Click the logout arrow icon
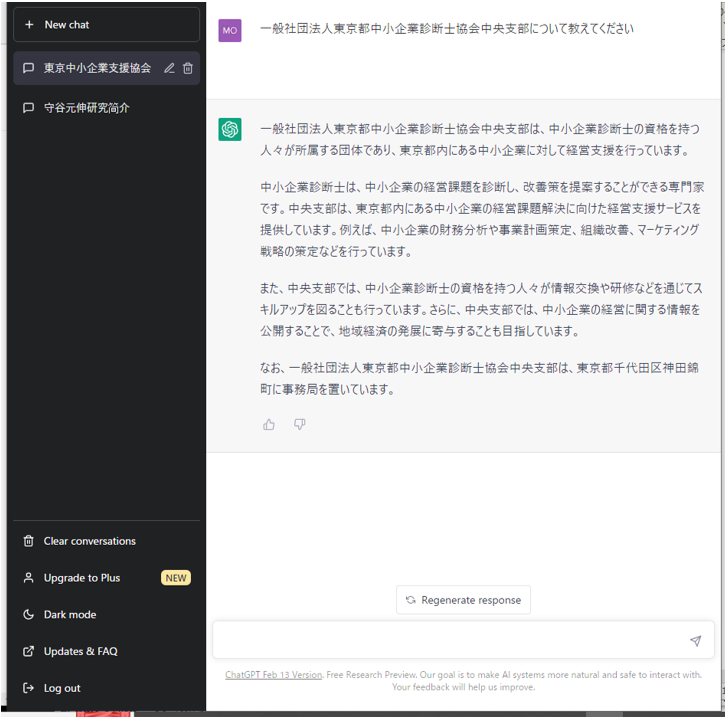This screenshot has height=718, width=725. pos(29,688)
